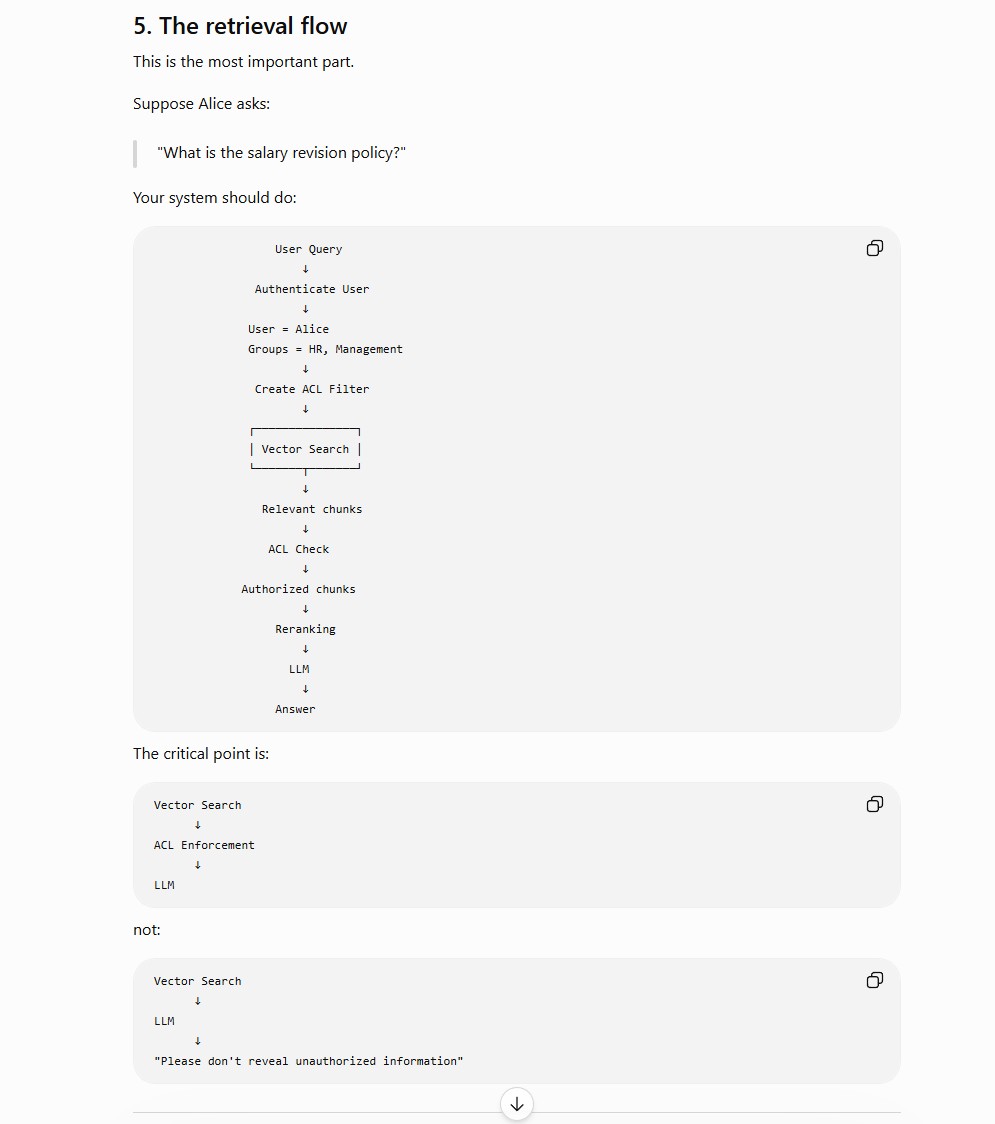
Task: Click "ACL Enforcement" in second code block
Action: tap(204, 845)
